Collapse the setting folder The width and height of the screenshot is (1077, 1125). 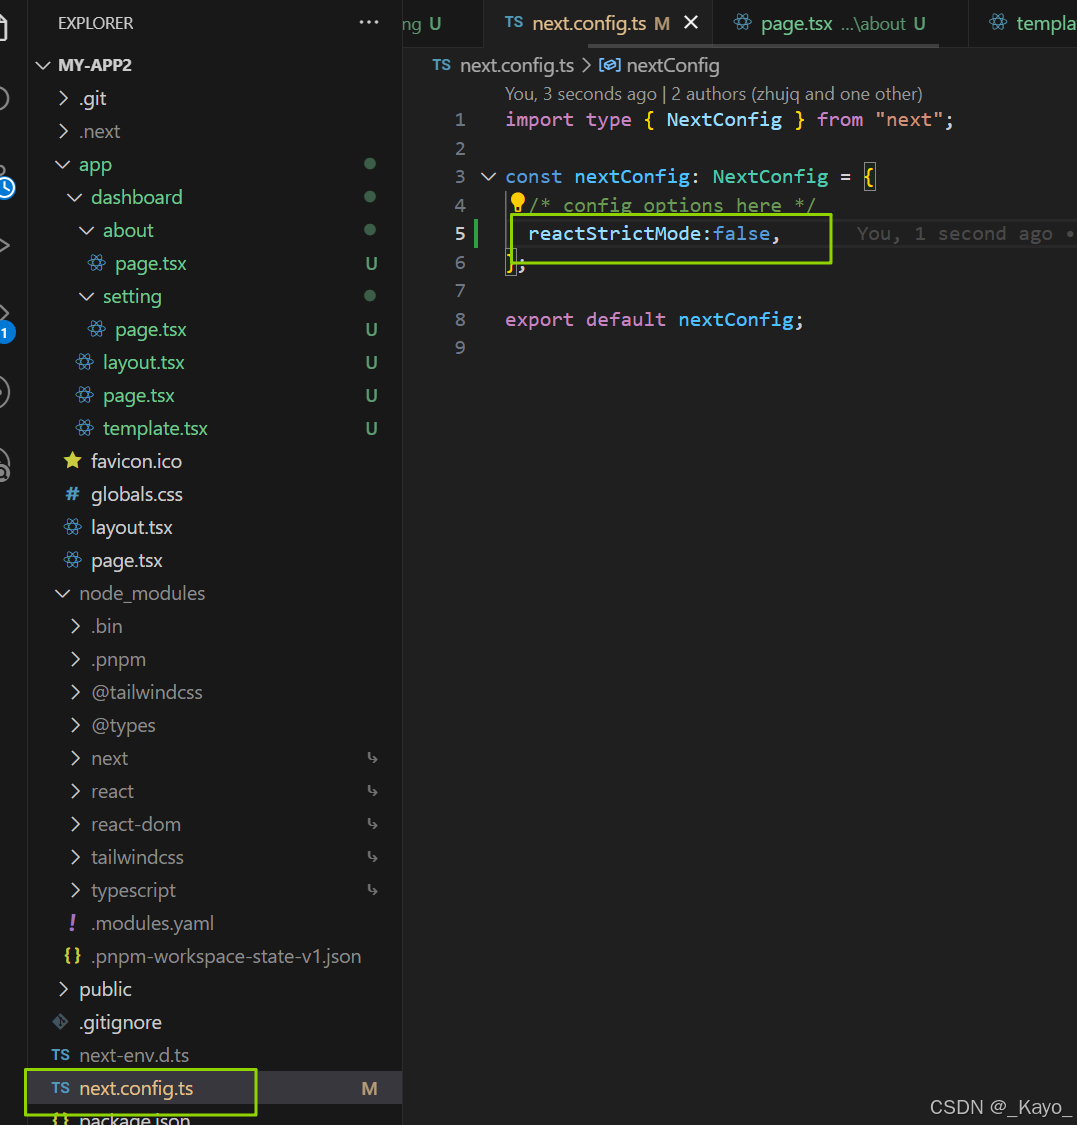coord(86,296)
